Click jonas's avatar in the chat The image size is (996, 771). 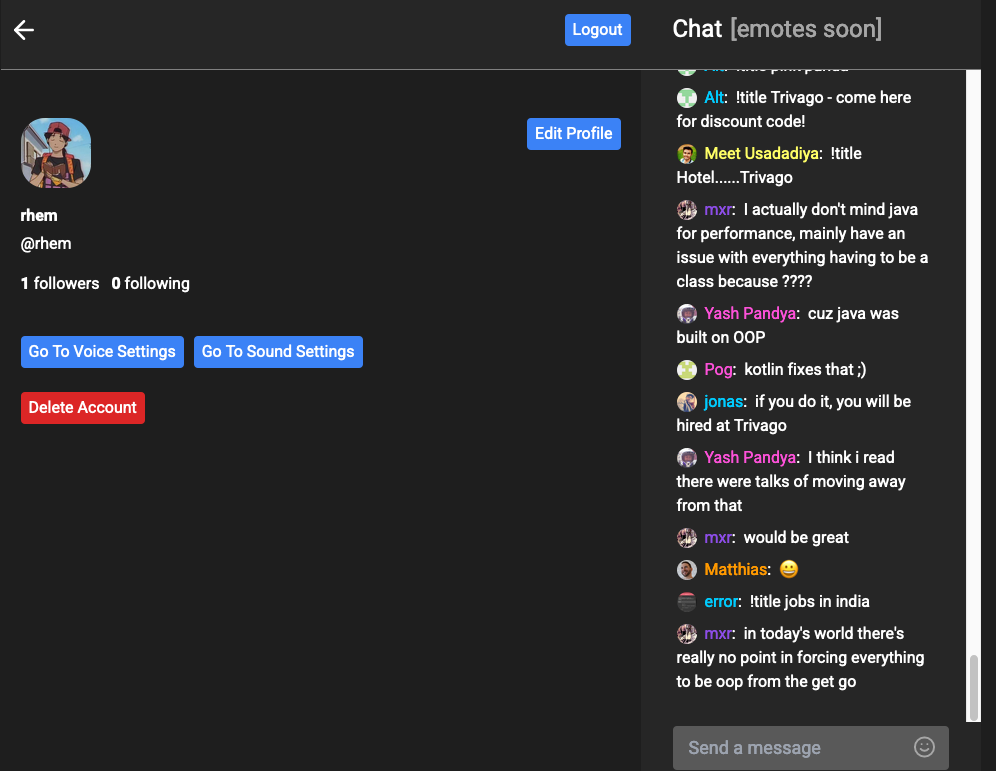pos(687,401)
